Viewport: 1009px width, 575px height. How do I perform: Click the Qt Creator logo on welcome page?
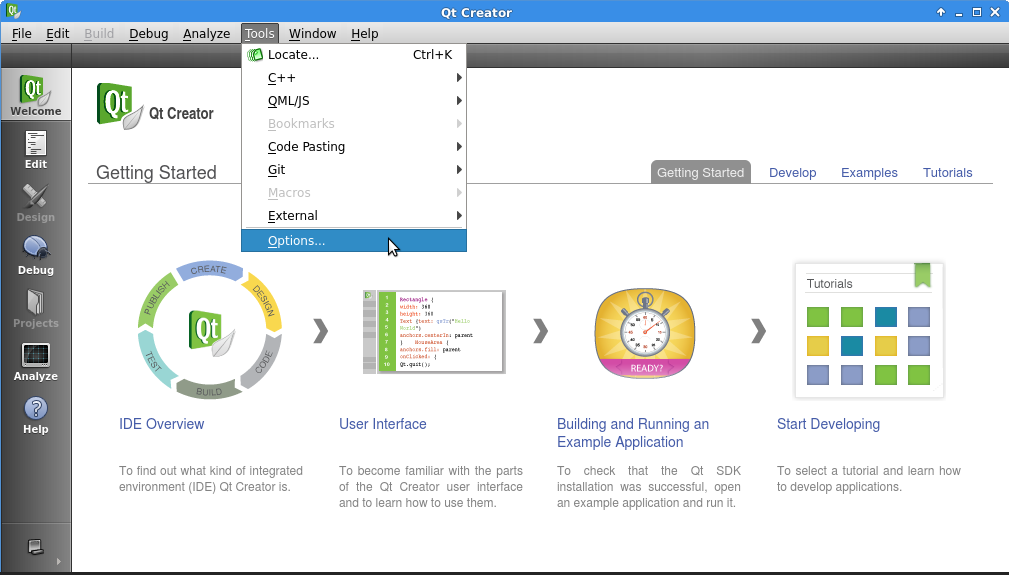(x=120, y=106)
